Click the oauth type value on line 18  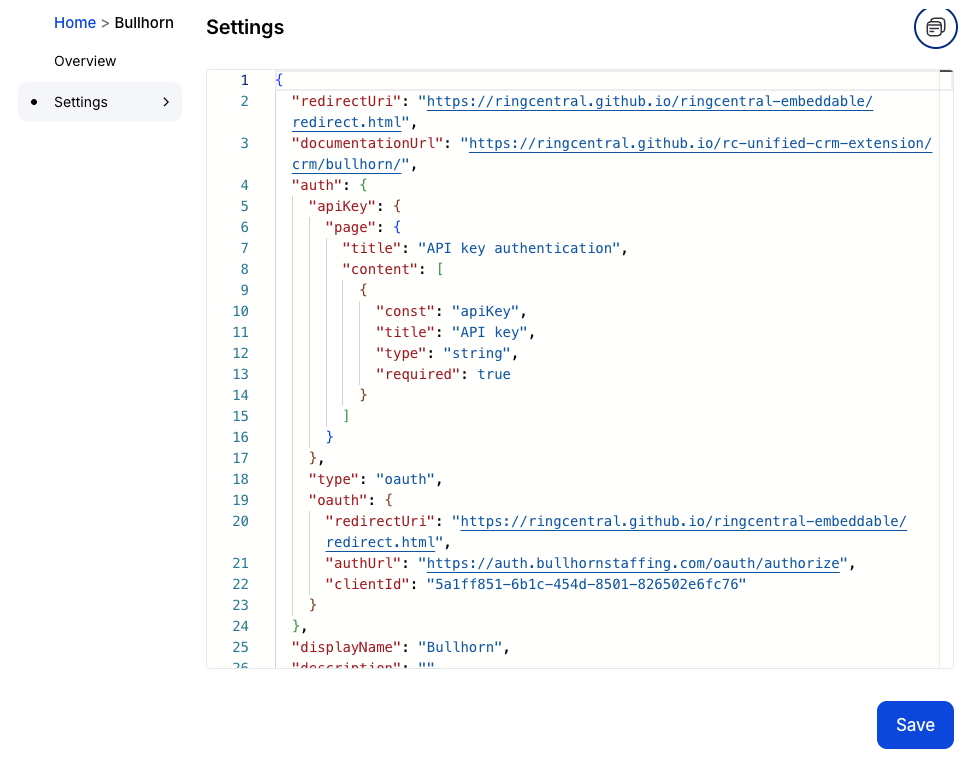405,479
